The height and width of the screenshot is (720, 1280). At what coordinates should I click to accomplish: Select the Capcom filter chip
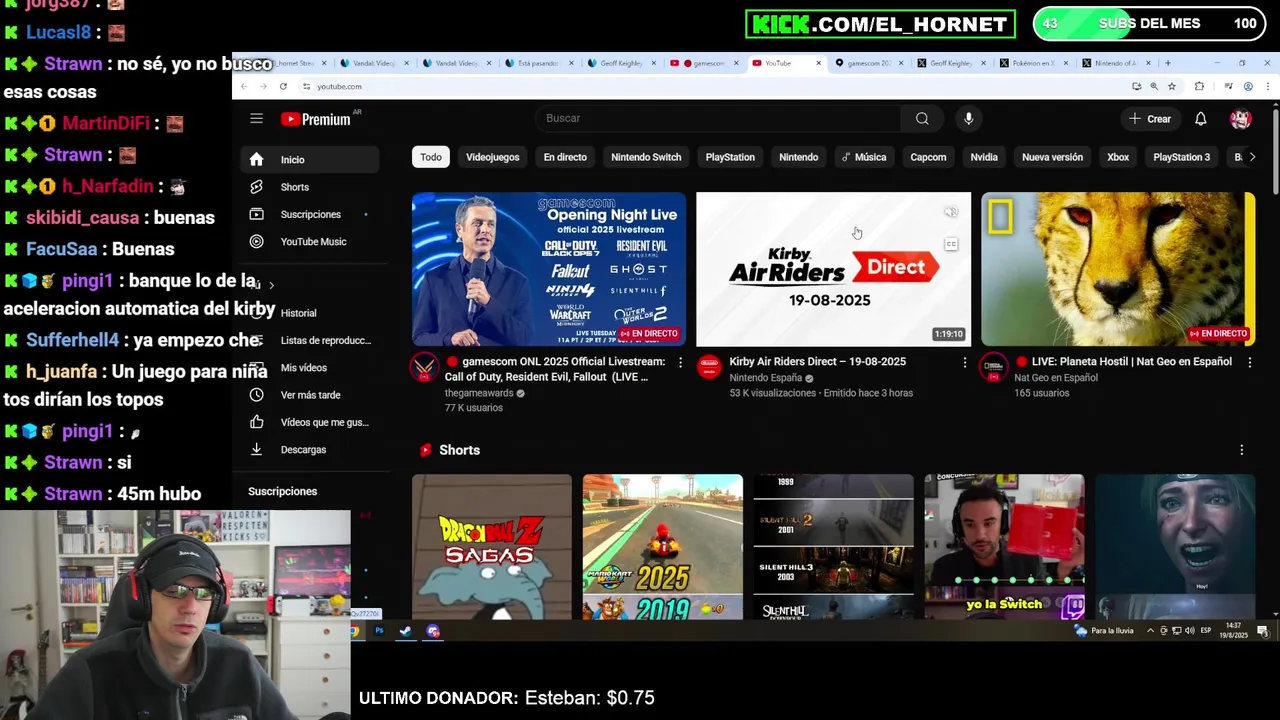tap(928, 157)
